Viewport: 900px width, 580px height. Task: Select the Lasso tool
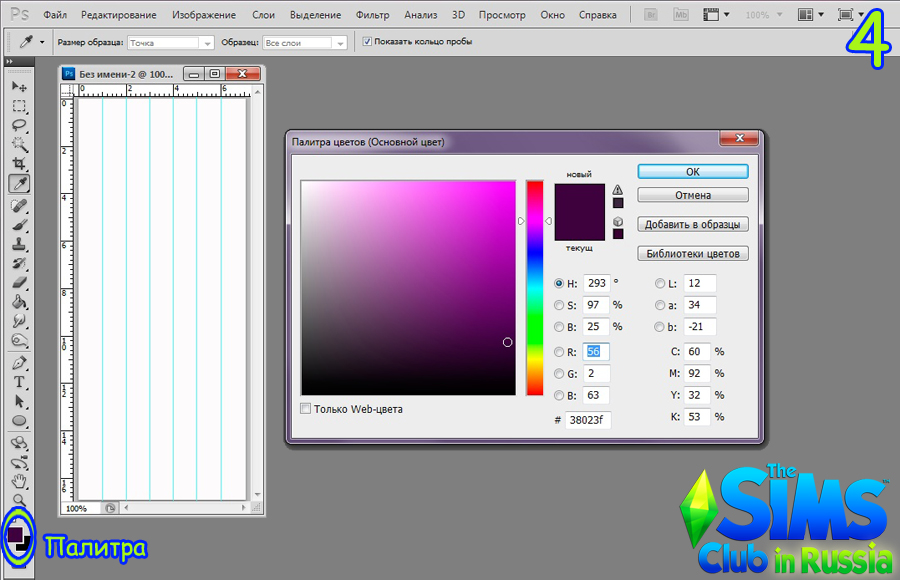pos(19,125)
